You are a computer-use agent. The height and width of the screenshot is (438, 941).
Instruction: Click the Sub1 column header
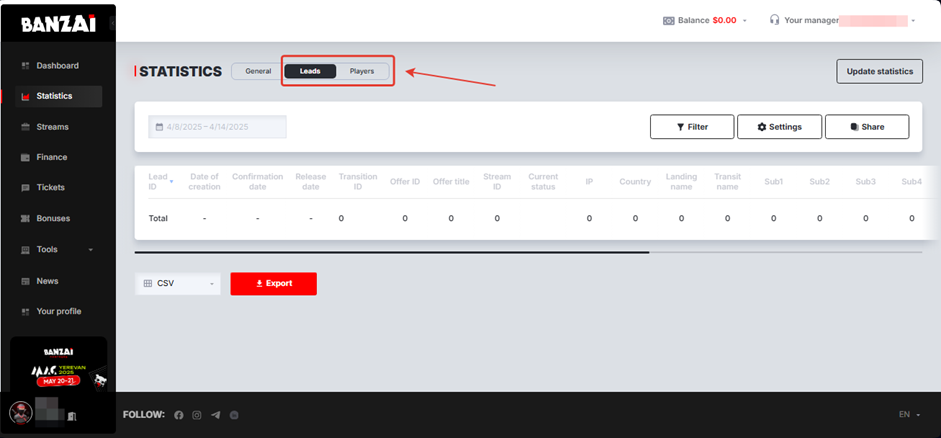click(x=774, y=182)
